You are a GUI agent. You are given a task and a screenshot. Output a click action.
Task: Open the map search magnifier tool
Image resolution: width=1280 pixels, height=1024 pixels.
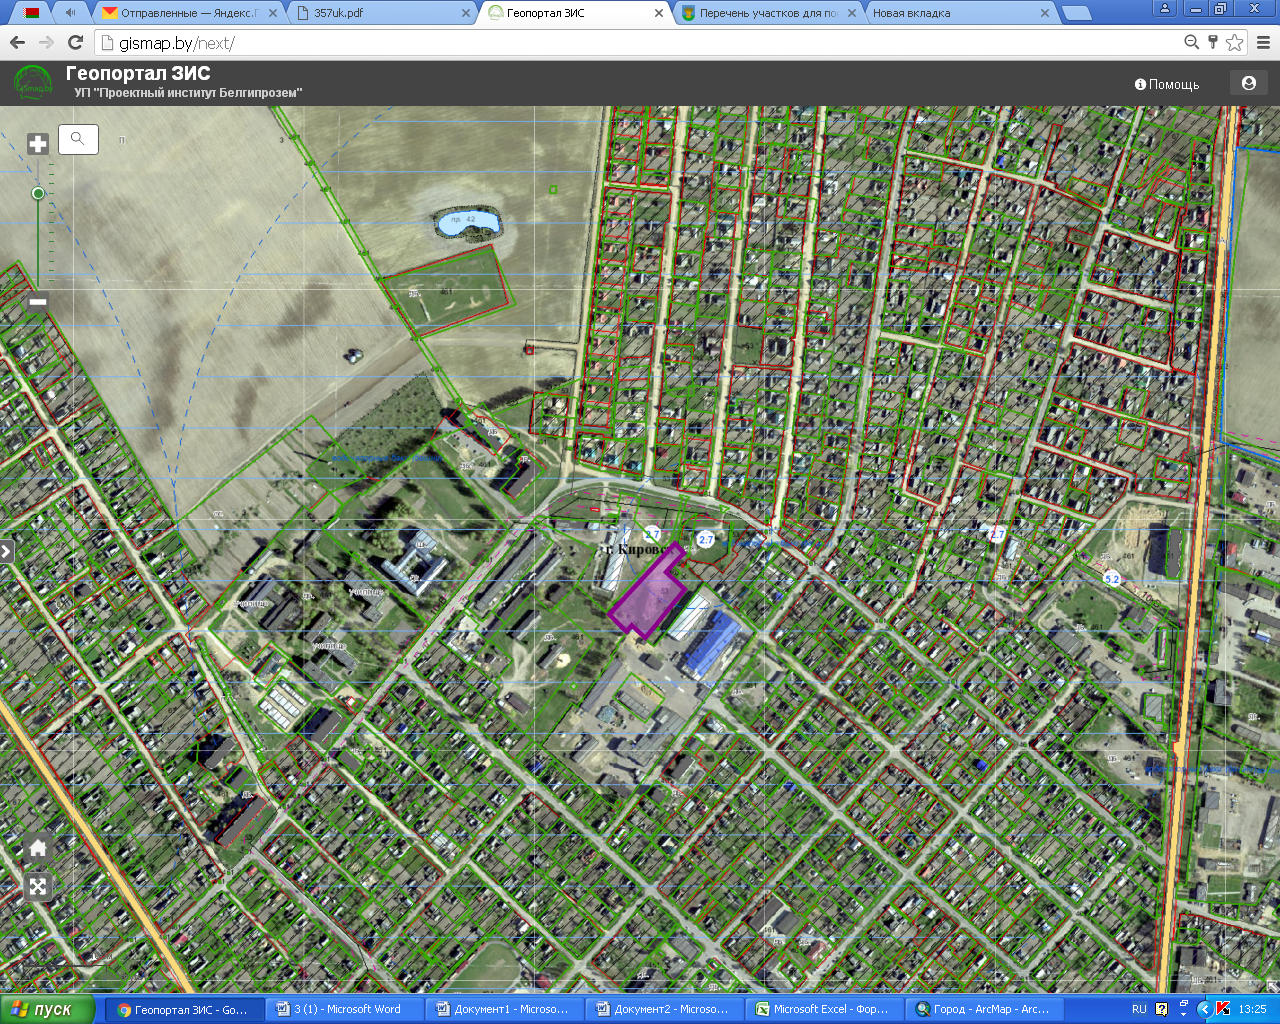[x=78, y=139]
